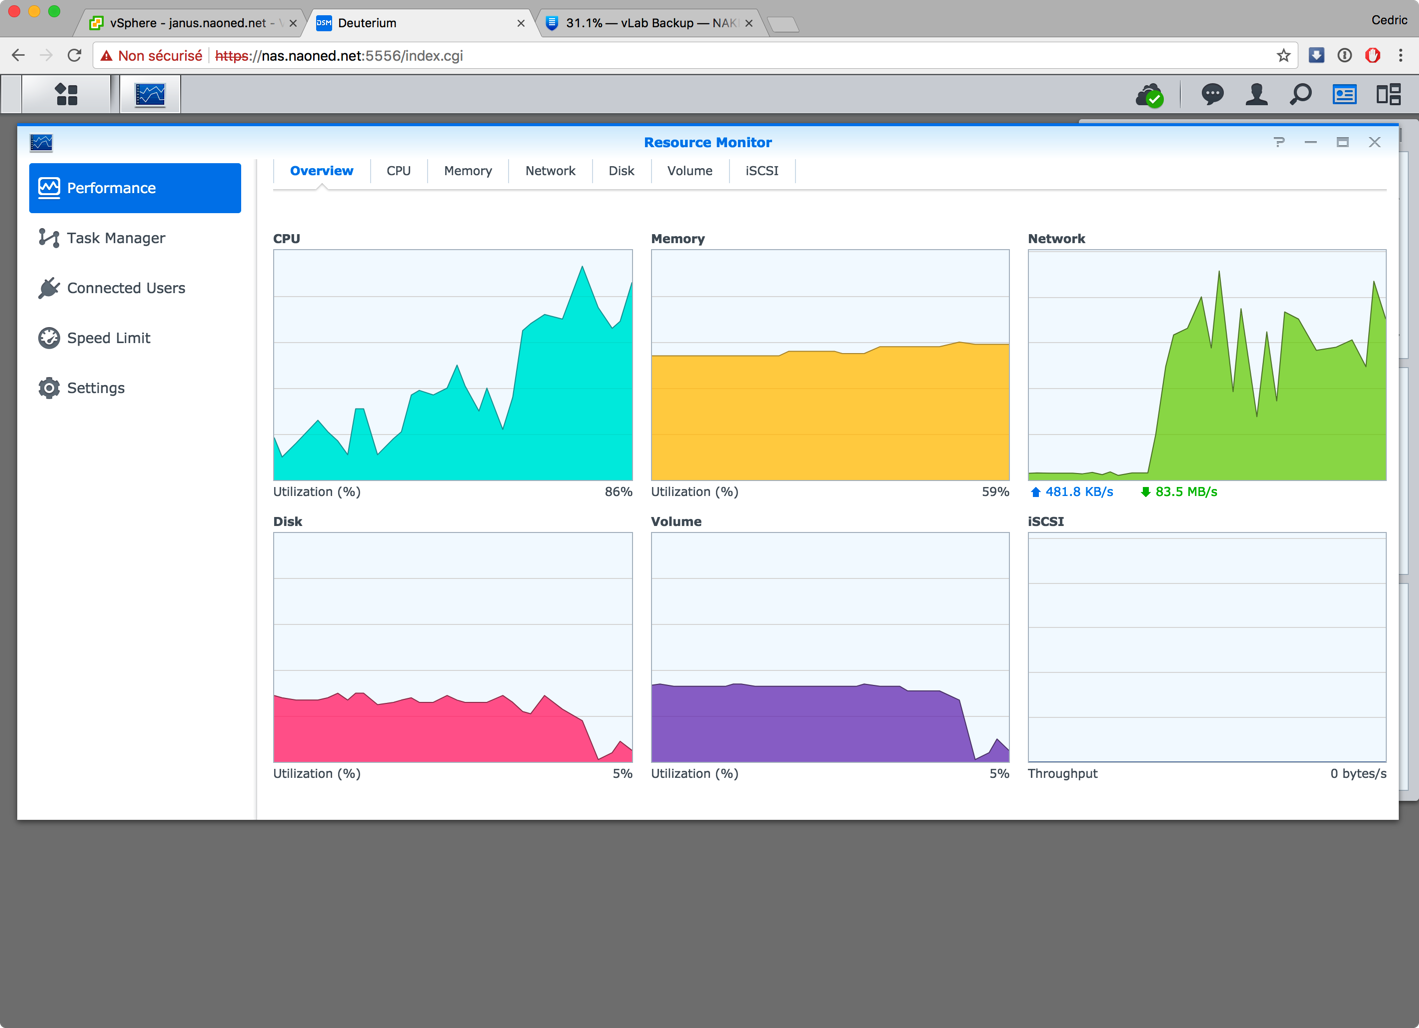The image size is (1419, 1028).
Task: Open the notifications chat bubble icon
Action: pos(1212,94)
